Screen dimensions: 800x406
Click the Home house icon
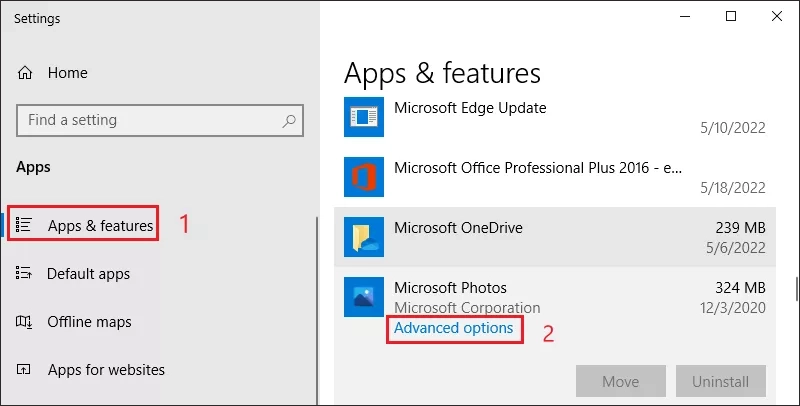point(24,73)
